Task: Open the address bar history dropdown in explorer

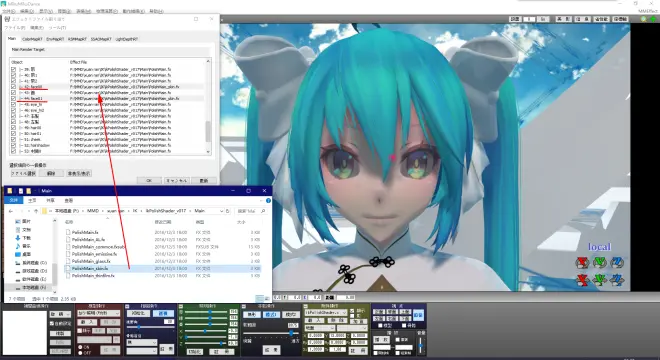Action: click(221, 211)
